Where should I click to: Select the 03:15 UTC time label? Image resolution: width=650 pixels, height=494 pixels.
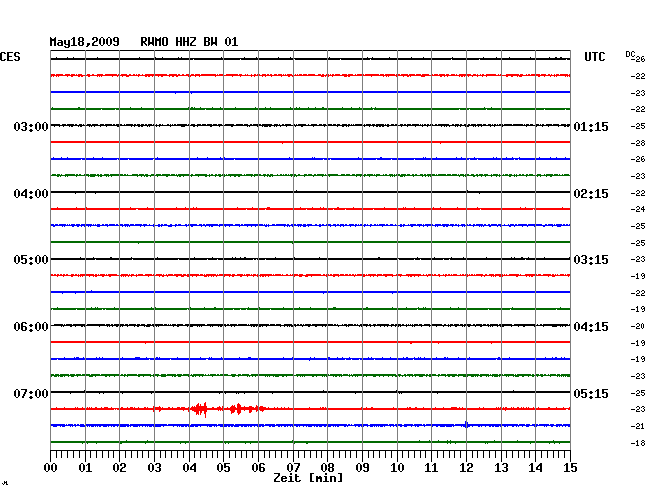(591, 260)
